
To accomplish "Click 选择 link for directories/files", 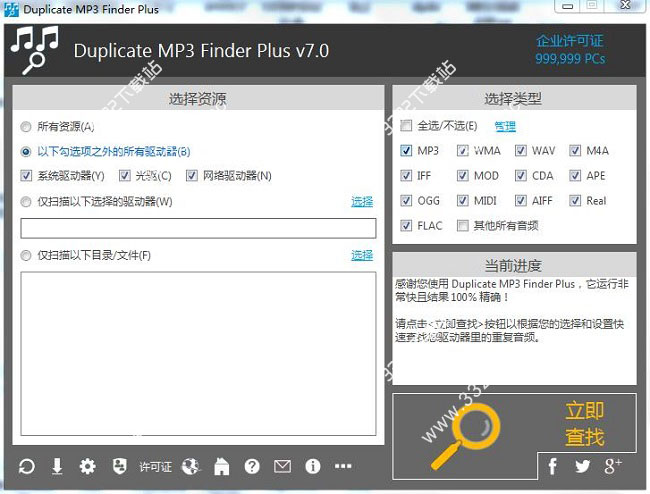I will click(x=362, y=255).
